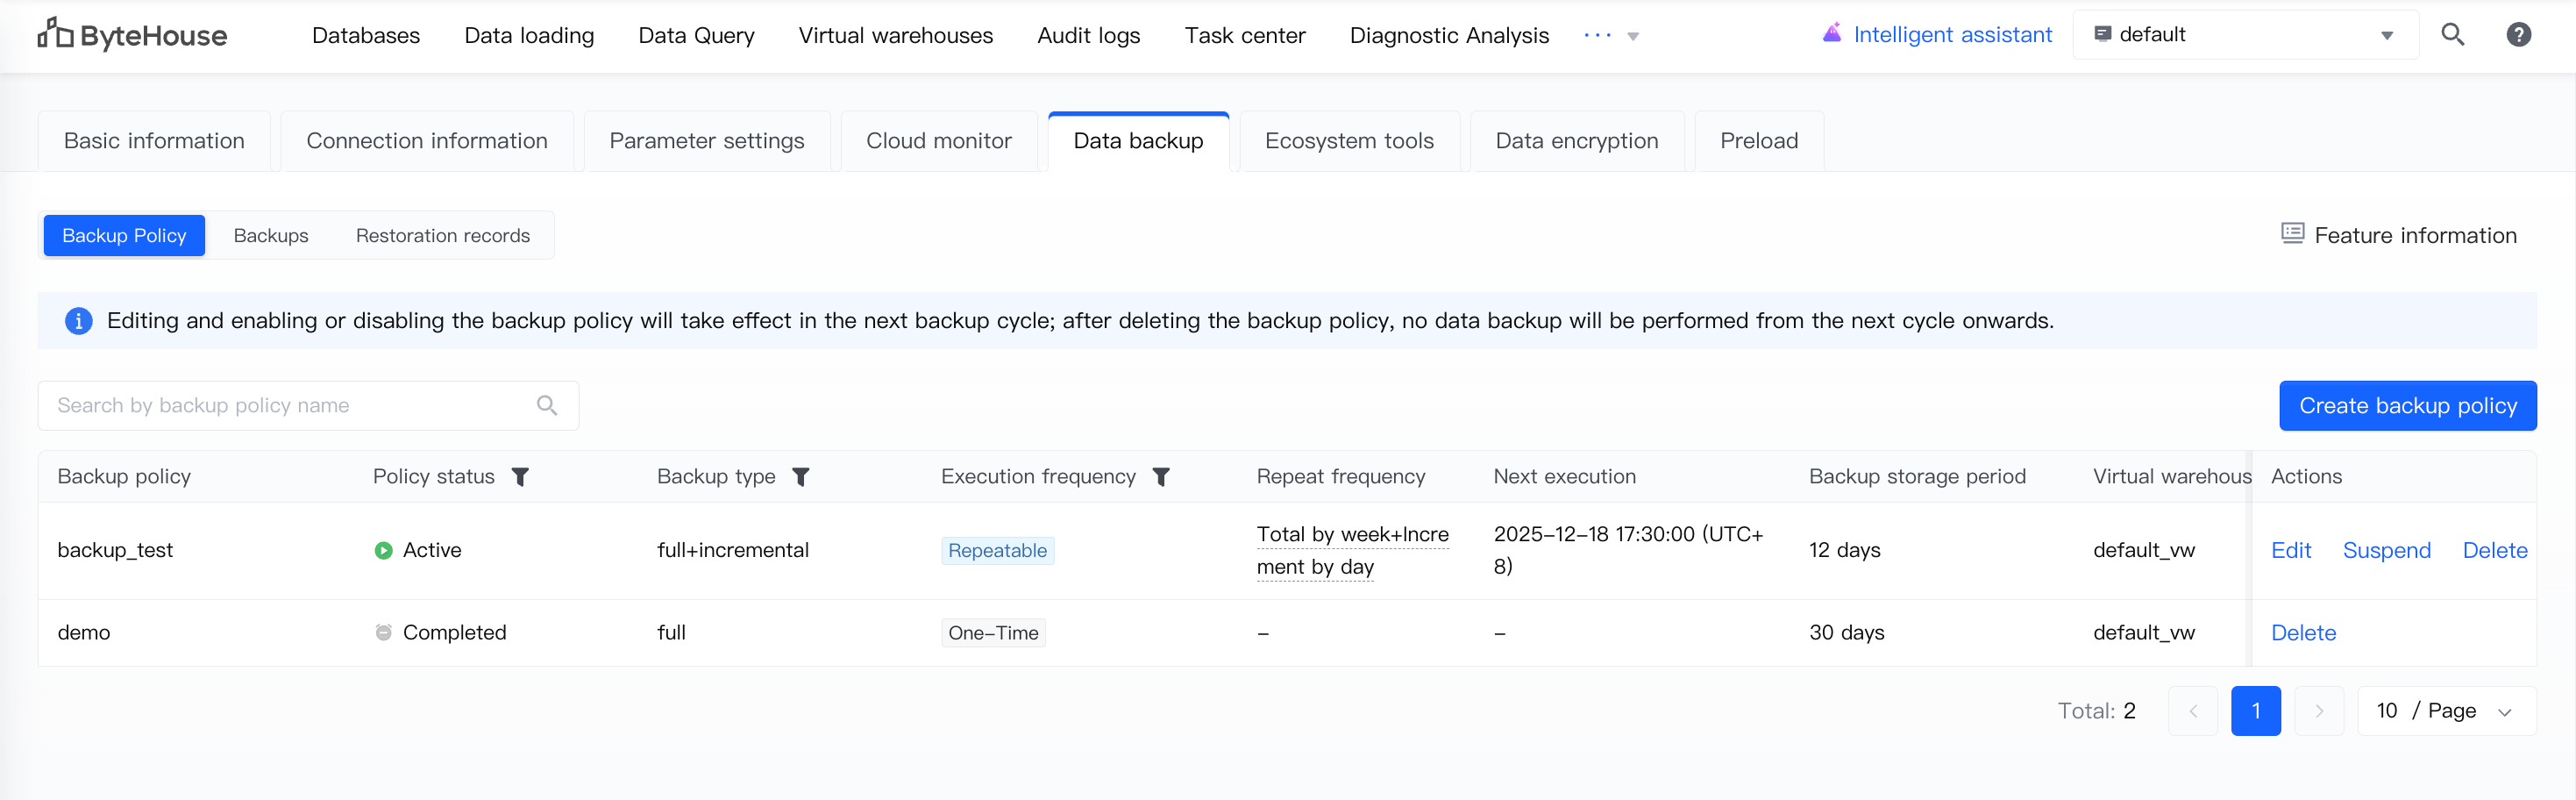Open the default project dropdown
The width and height of the screenshot is (2576, 800).
pyautogui.click(x=2244, y=35)
